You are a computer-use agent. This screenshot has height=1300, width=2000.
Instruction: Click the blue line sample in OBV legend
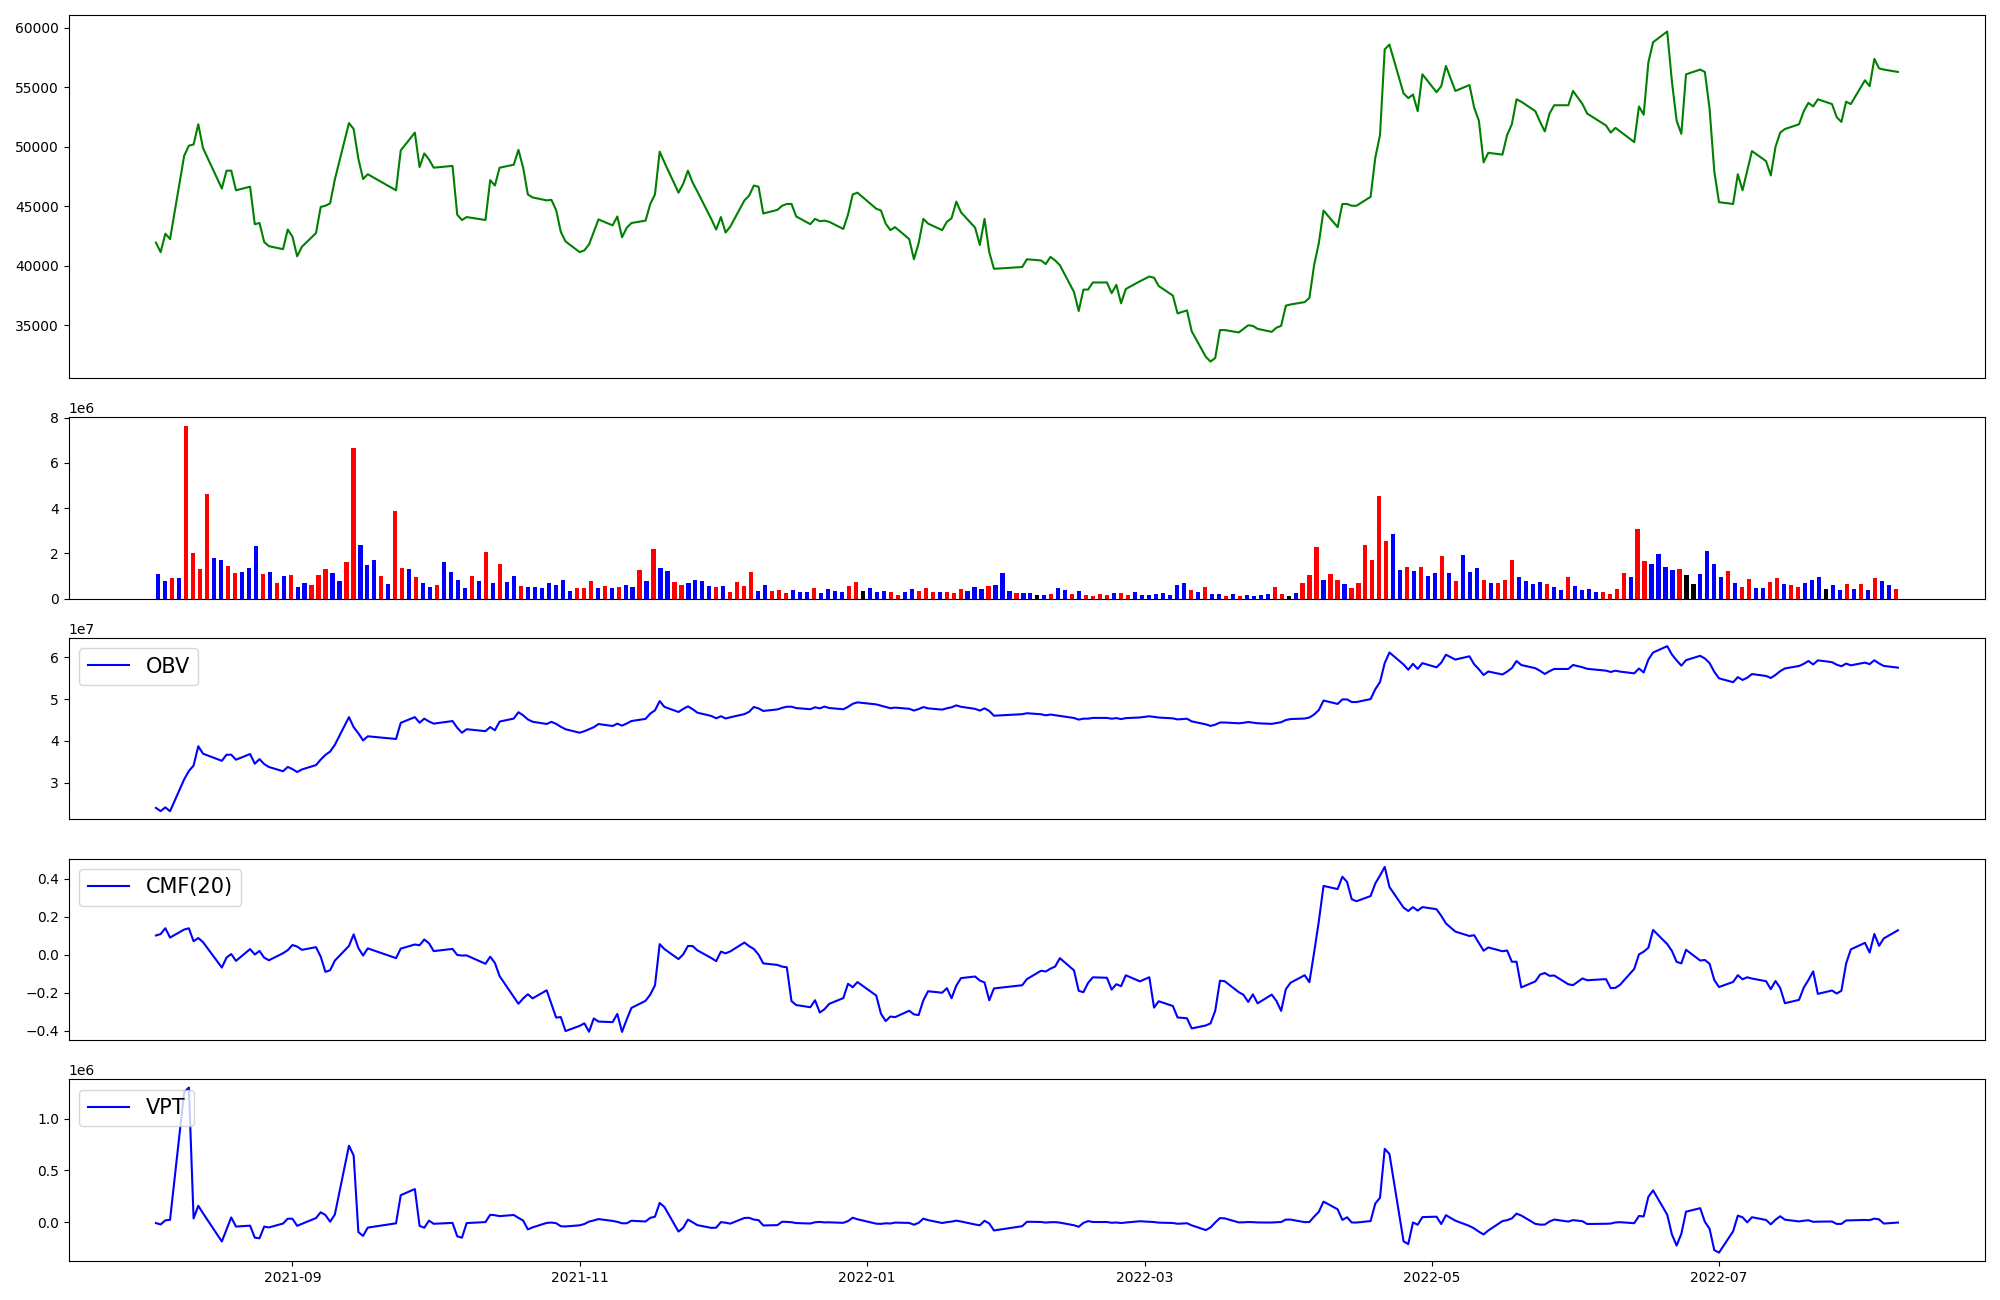[x=109, y=666]
